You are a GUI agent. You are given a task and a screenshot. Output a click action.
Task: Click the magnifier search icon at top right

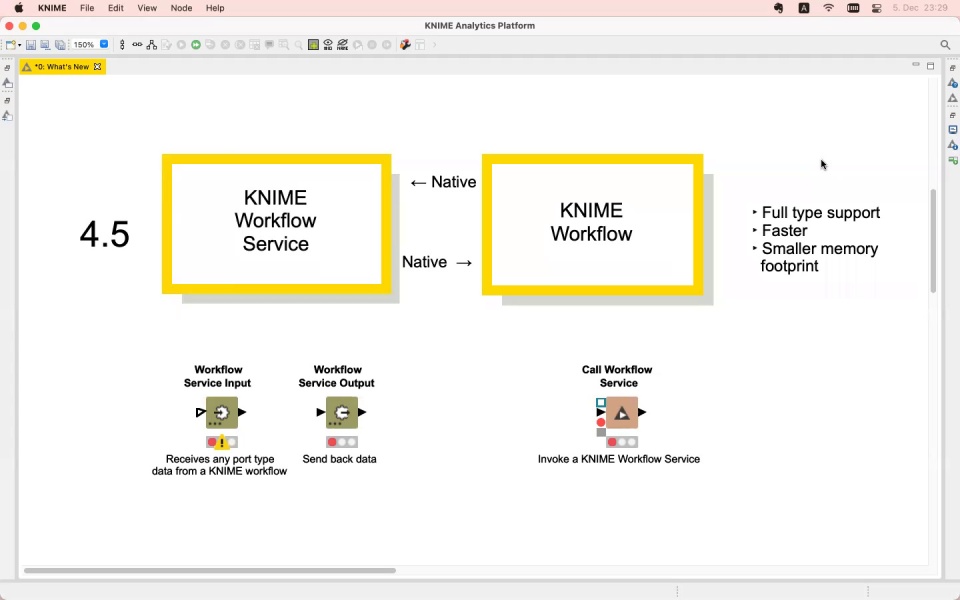click(x=945, y=45)
